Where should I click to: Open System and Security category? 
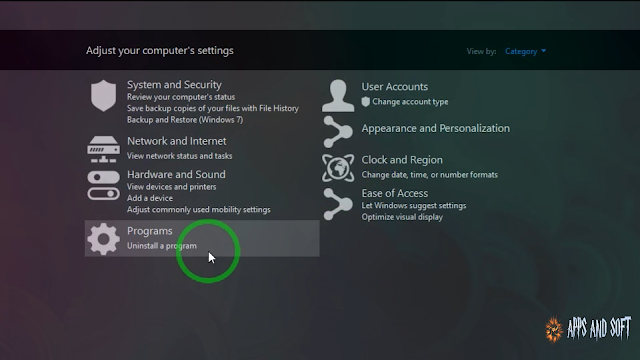click(174, 84)
